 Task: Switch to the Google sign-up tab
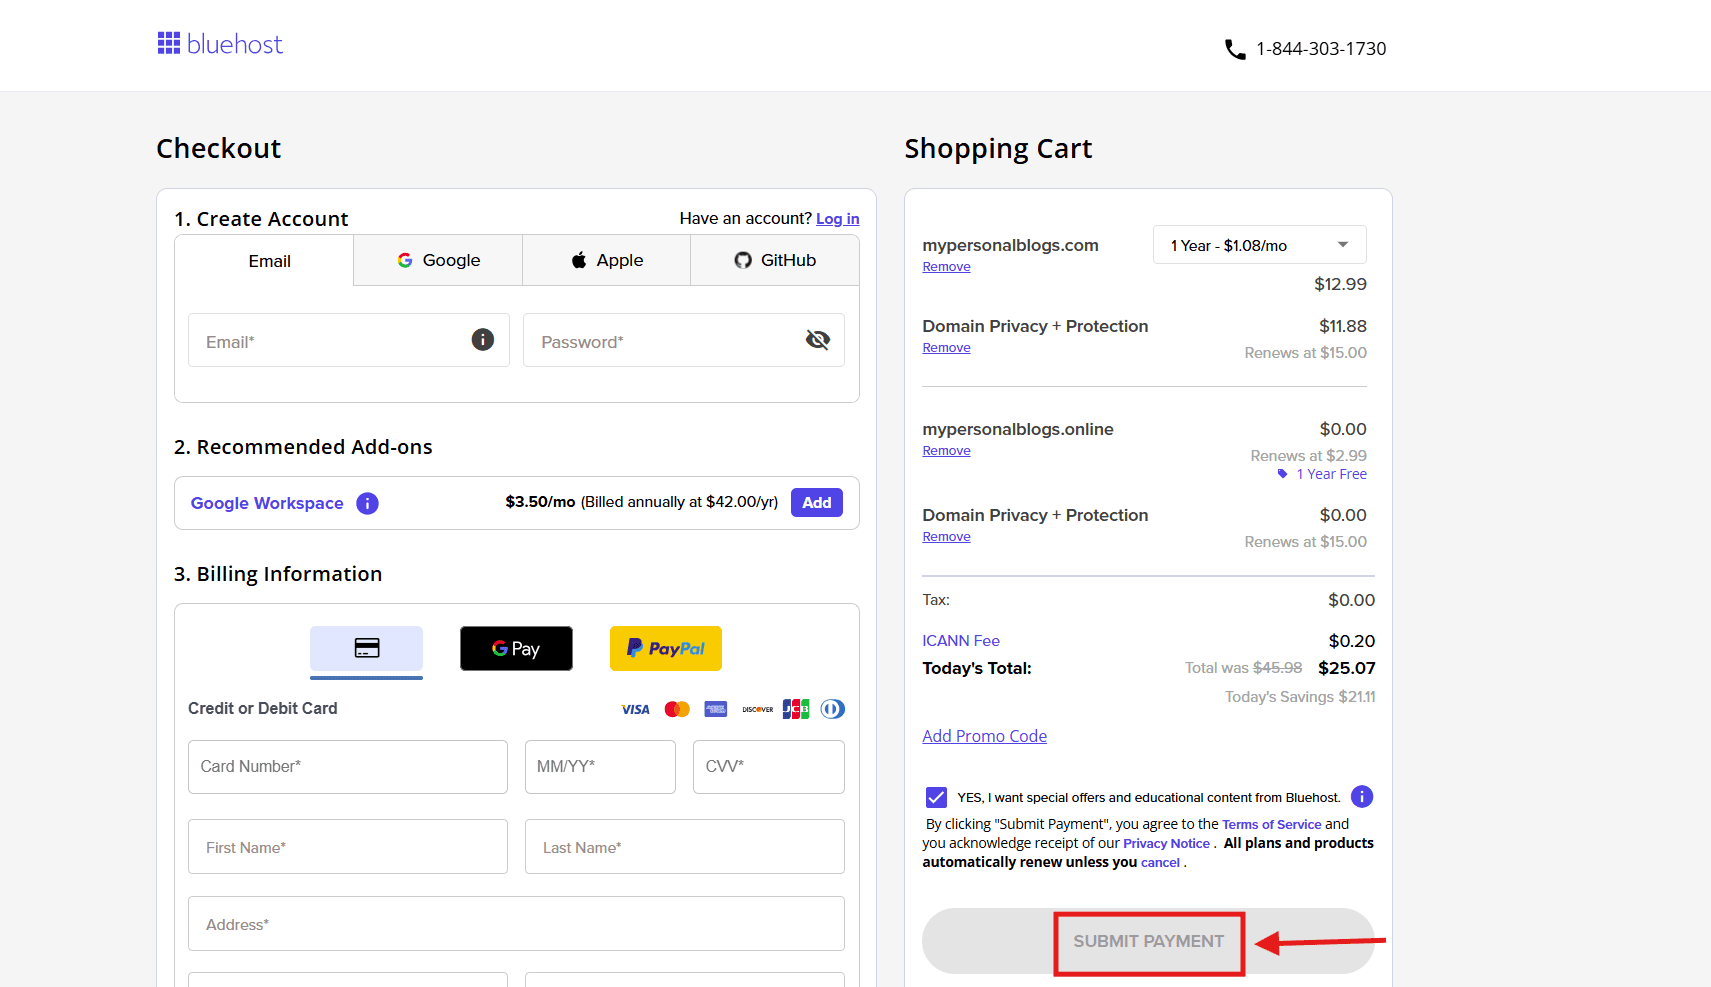pos(438,260)
